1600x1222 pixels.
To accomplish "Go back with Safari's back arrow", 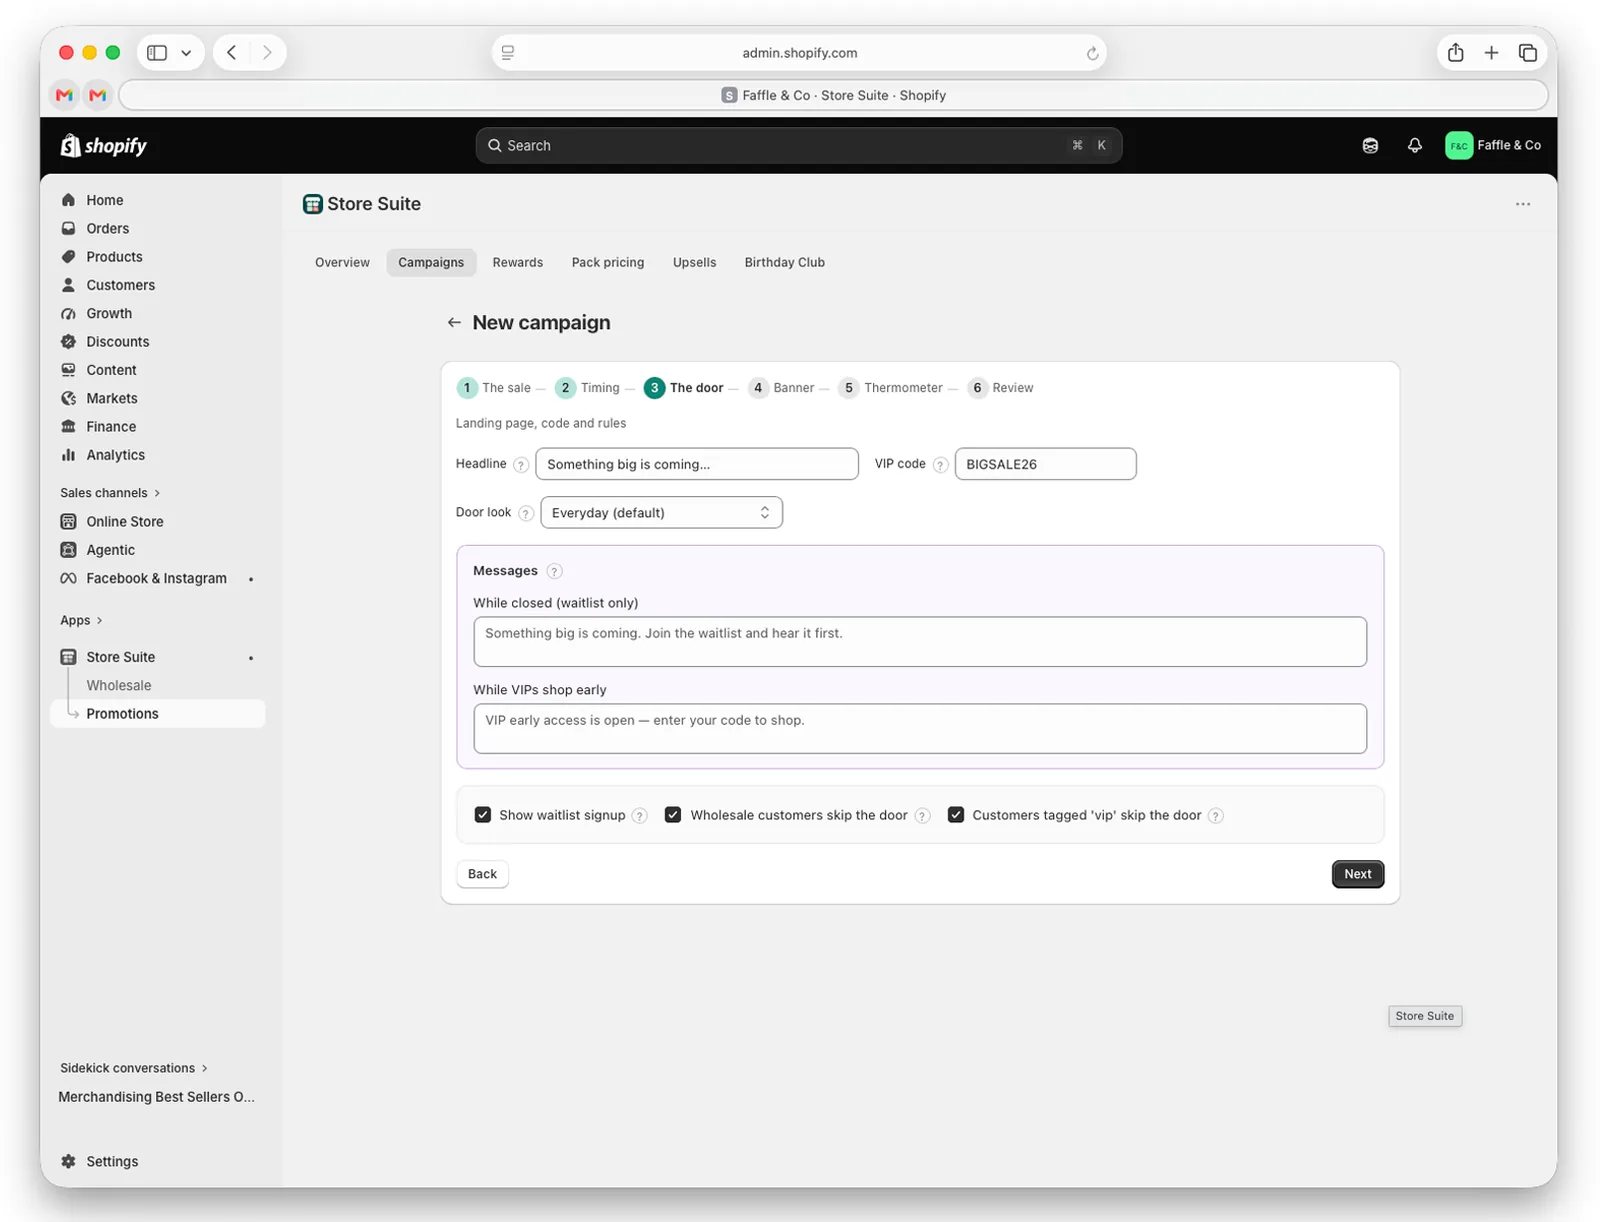I will [231, 53].
